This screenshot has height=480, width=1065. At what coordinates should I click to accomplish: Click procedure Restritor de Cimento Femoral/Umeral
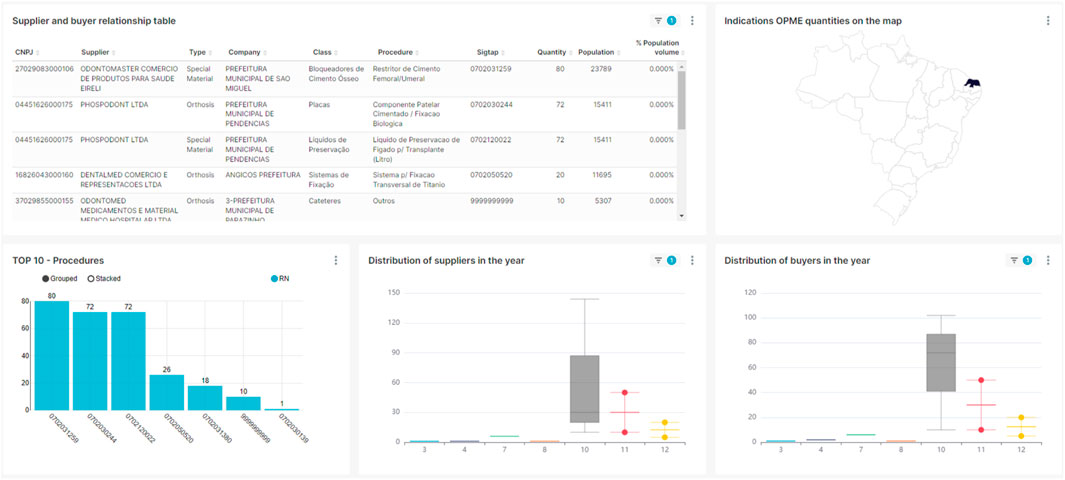click(406, 73)
